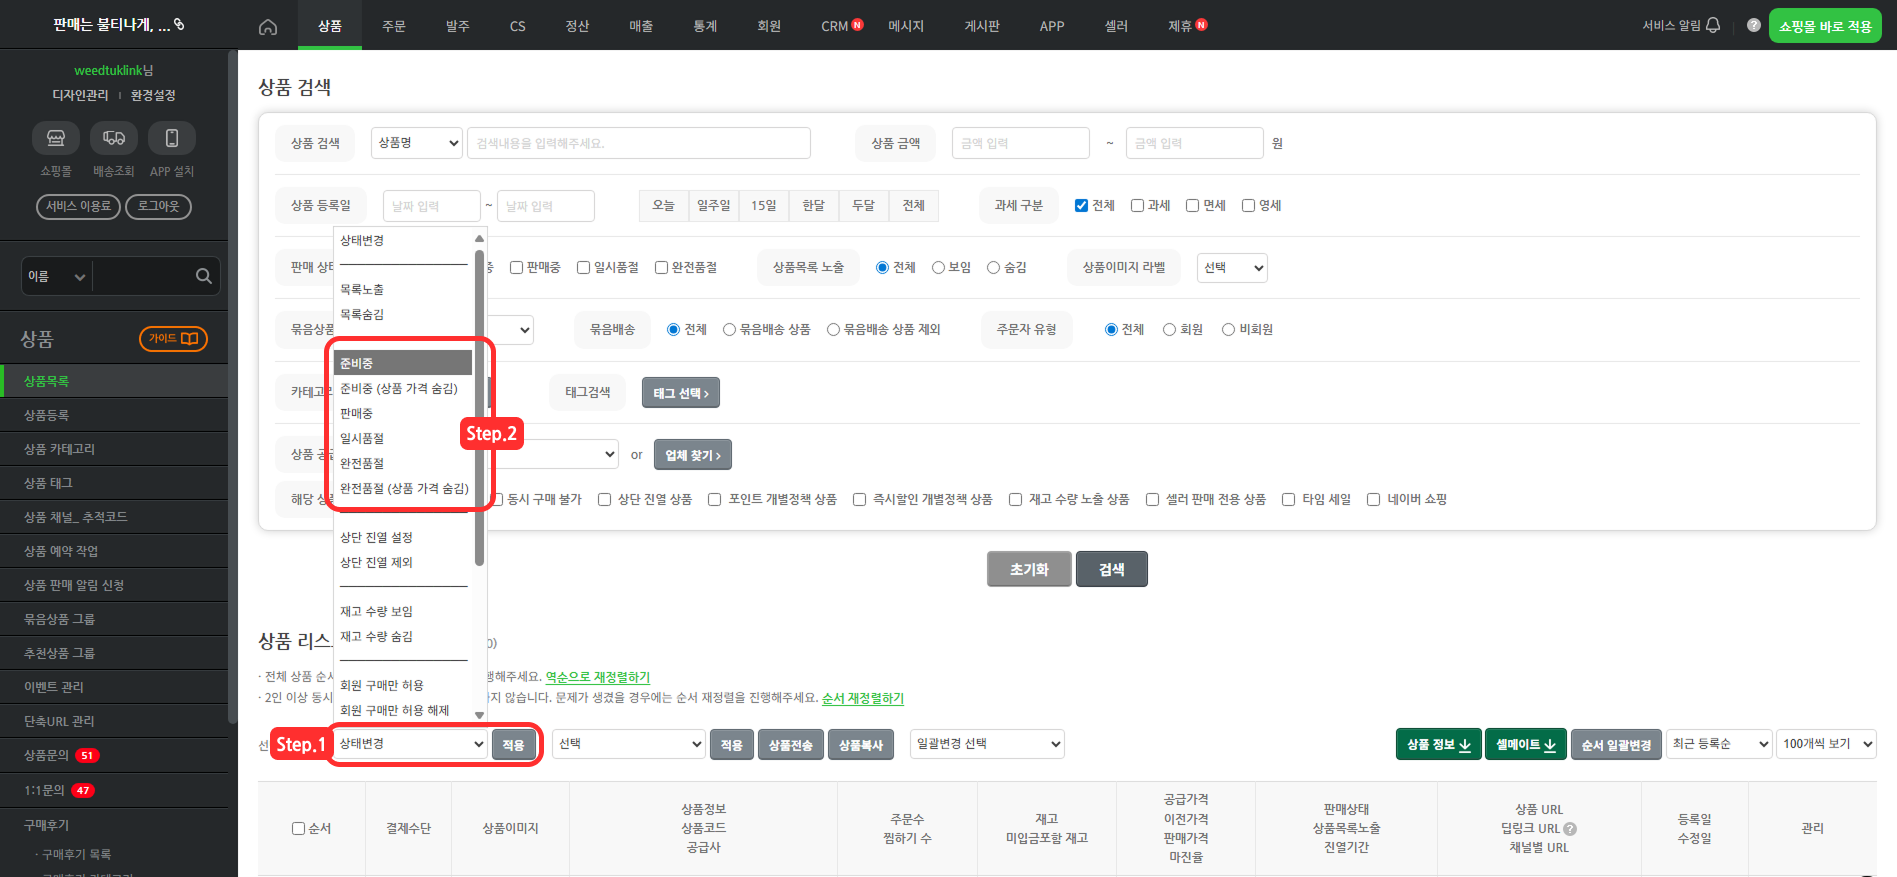Click 적용 button next to 상태변경
Image resolution: width=1897 pixels, height=877 pixels.
coord(513,745)
